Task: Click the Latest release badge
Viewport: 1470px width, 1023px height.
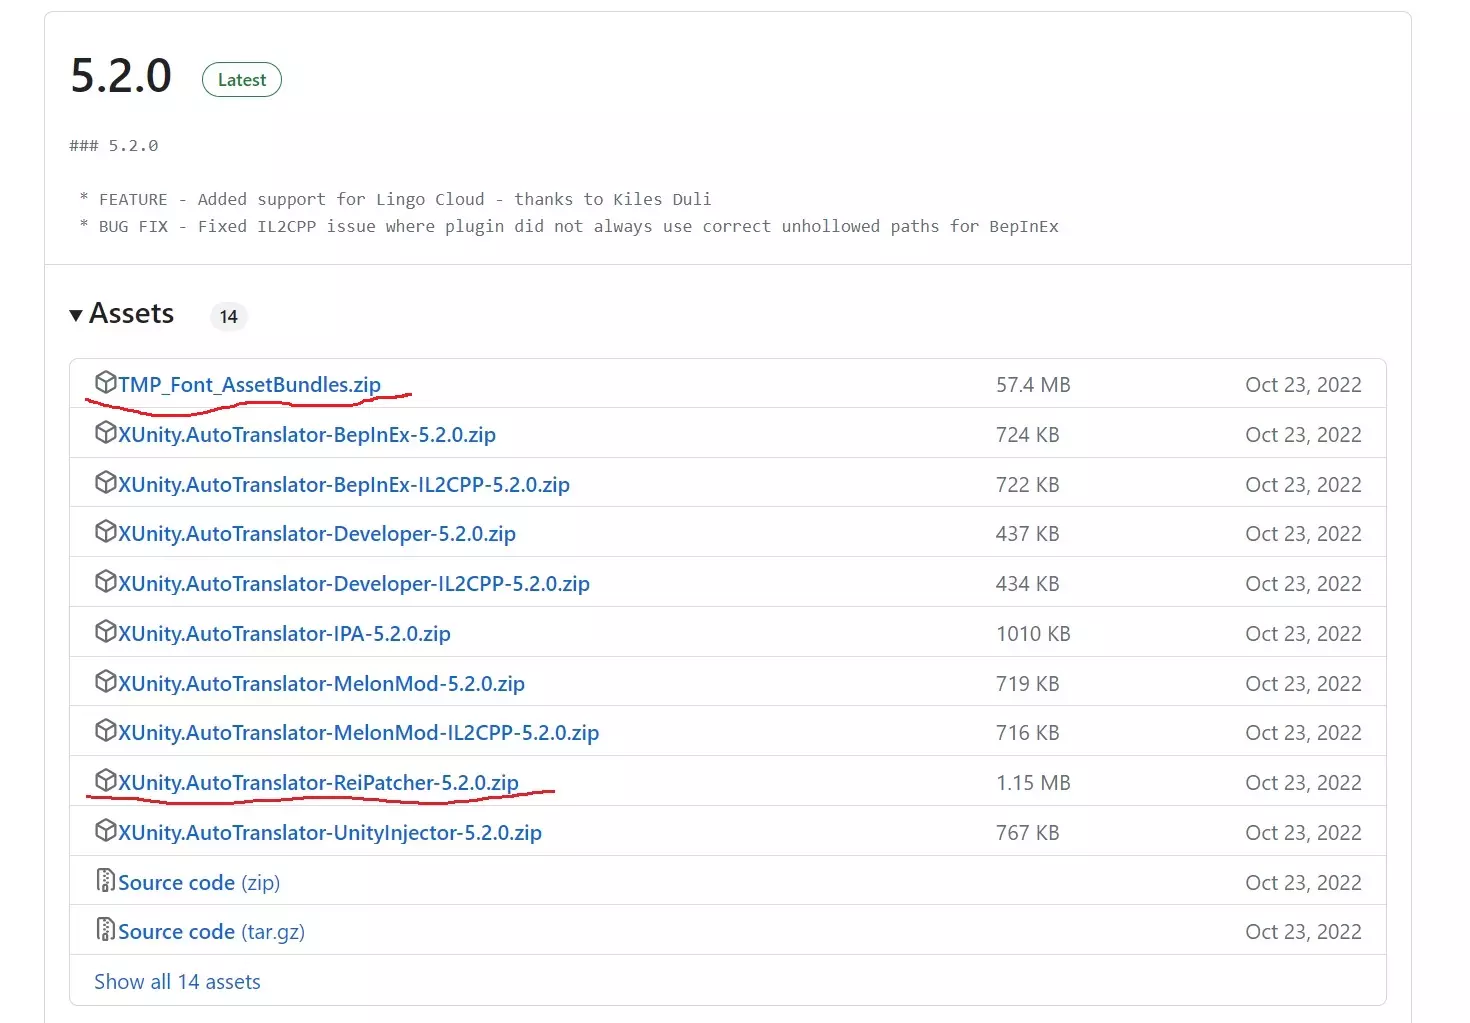Action: 242,80
